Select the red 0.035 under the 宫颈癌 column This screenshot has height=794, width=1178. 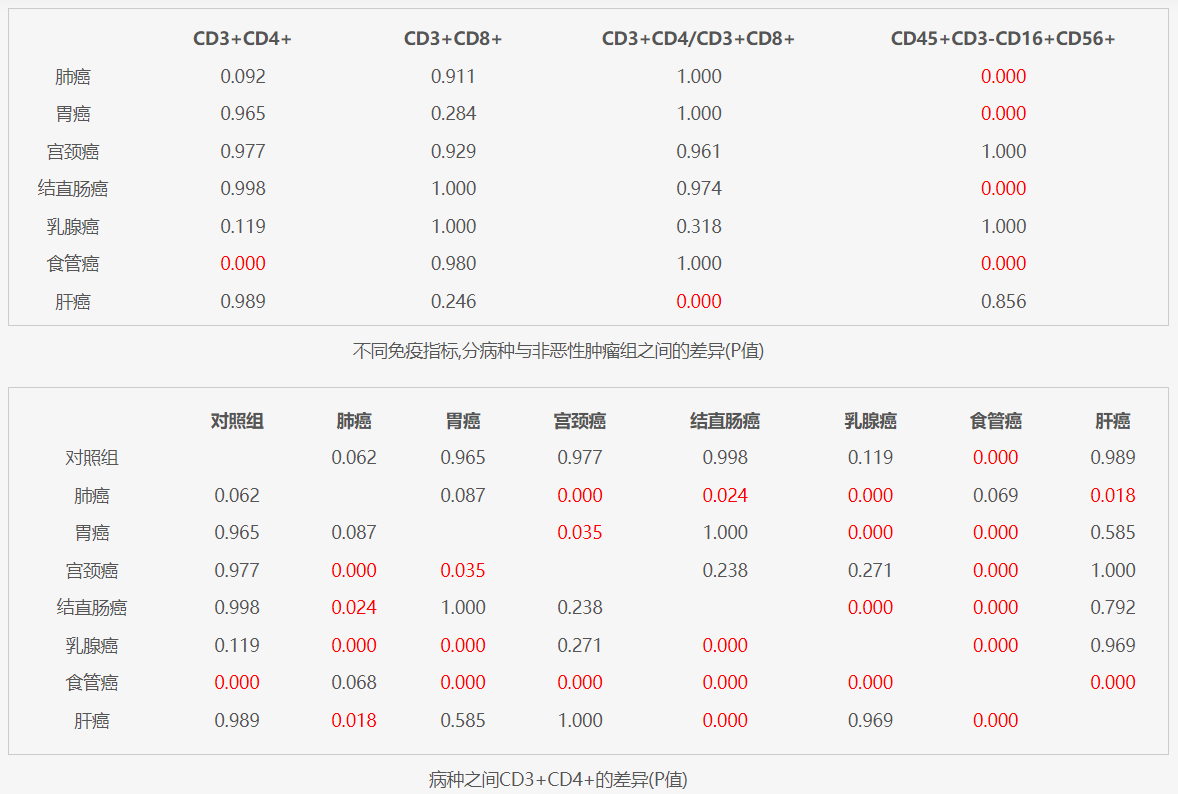[x=580, y=533]
